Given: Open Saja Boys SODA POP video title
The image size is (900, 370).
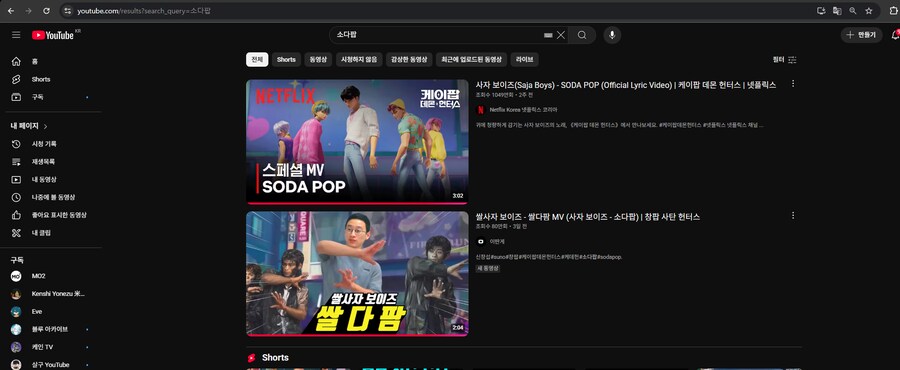Looking at the screenshot, I should 626,85.
